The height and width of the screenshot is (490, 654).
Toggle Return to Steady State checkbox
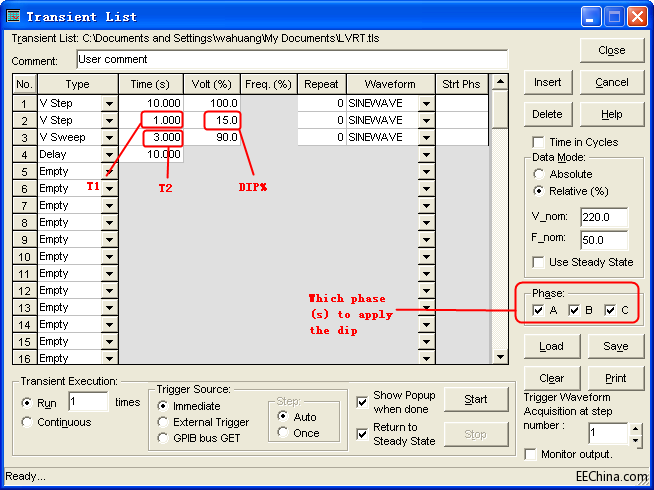[x=362, y=434]
